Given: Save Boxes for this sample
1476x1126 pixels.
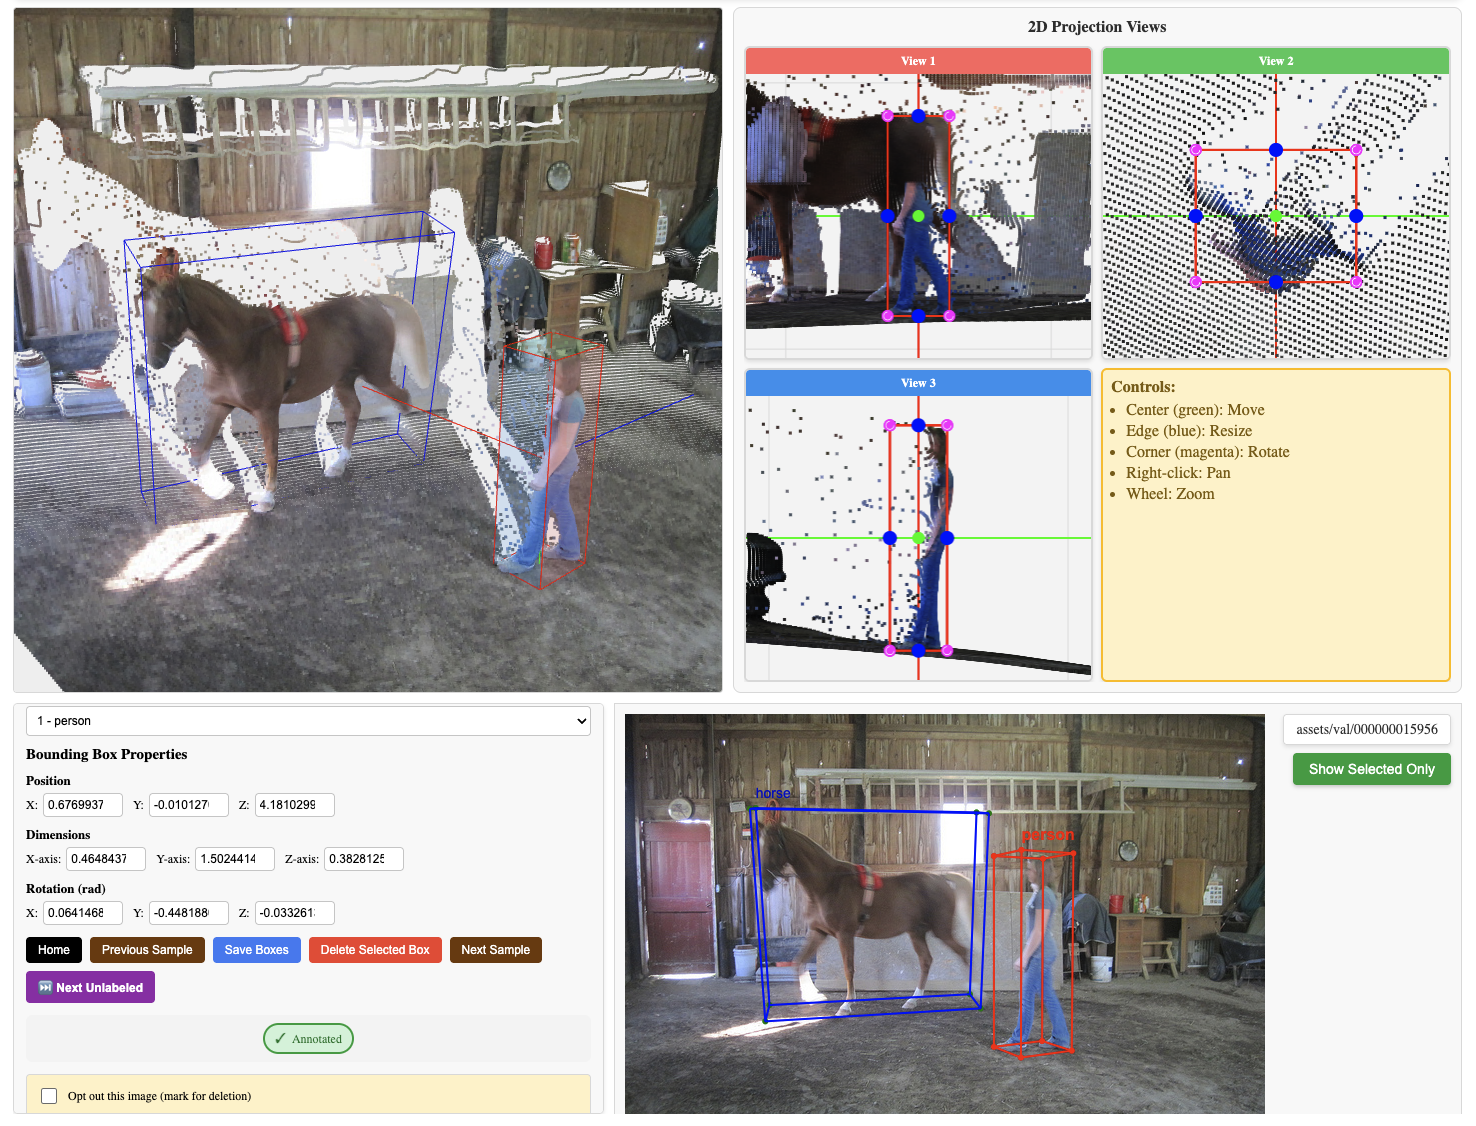Looking at the screenshot, I should point(257,950).
